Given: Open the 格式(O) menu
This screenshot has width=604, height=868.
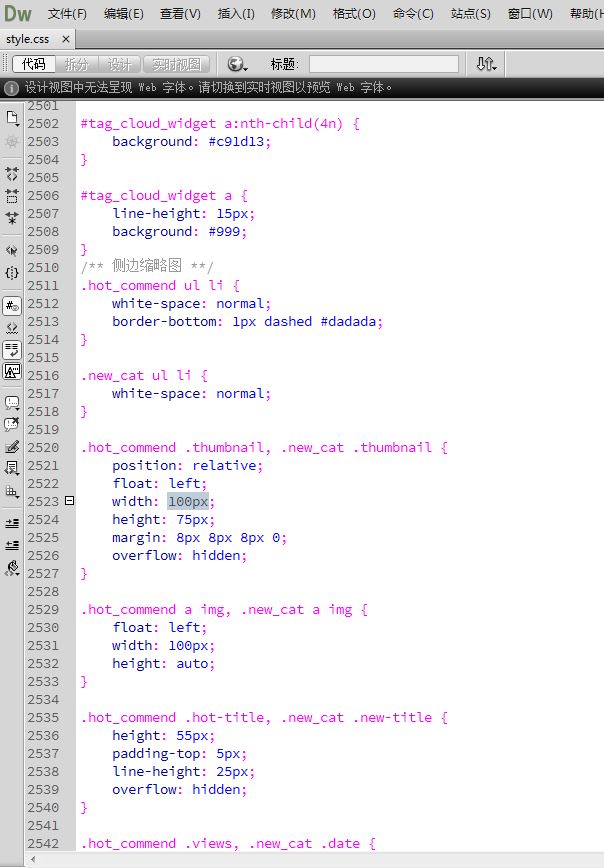Looking at the screenshot, I should (354, 14).
